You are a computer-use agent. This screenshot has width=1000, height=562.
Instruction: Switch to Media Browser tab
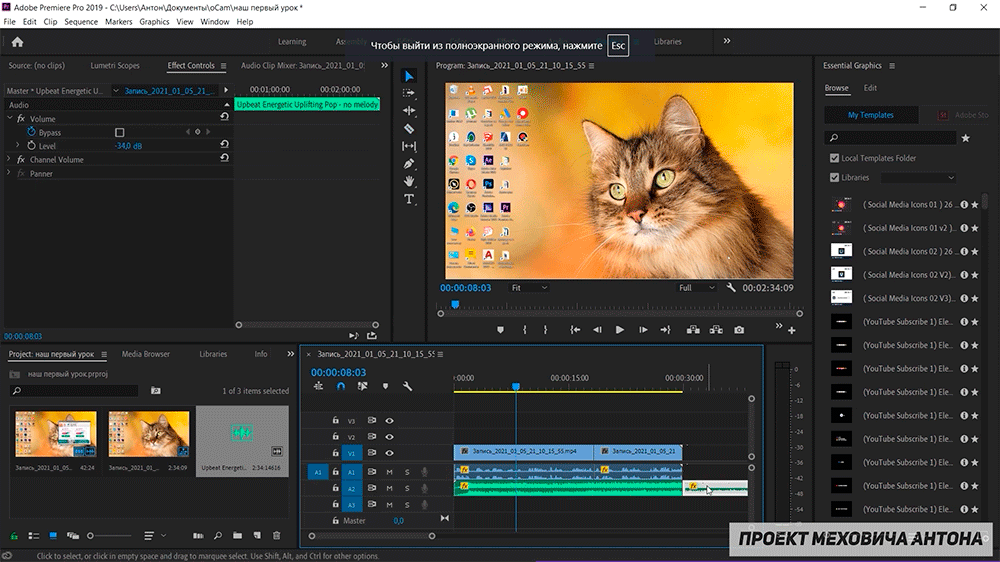(145, 354)
